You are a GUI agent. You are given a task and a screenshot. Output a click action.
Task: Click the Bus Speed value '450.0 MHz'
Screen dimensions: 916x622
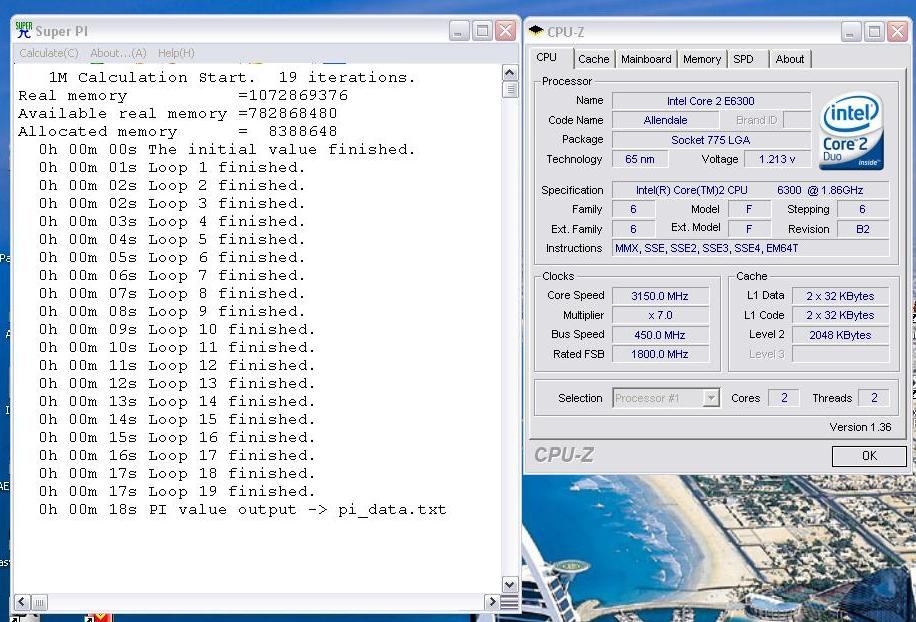[x=660, y=335]
